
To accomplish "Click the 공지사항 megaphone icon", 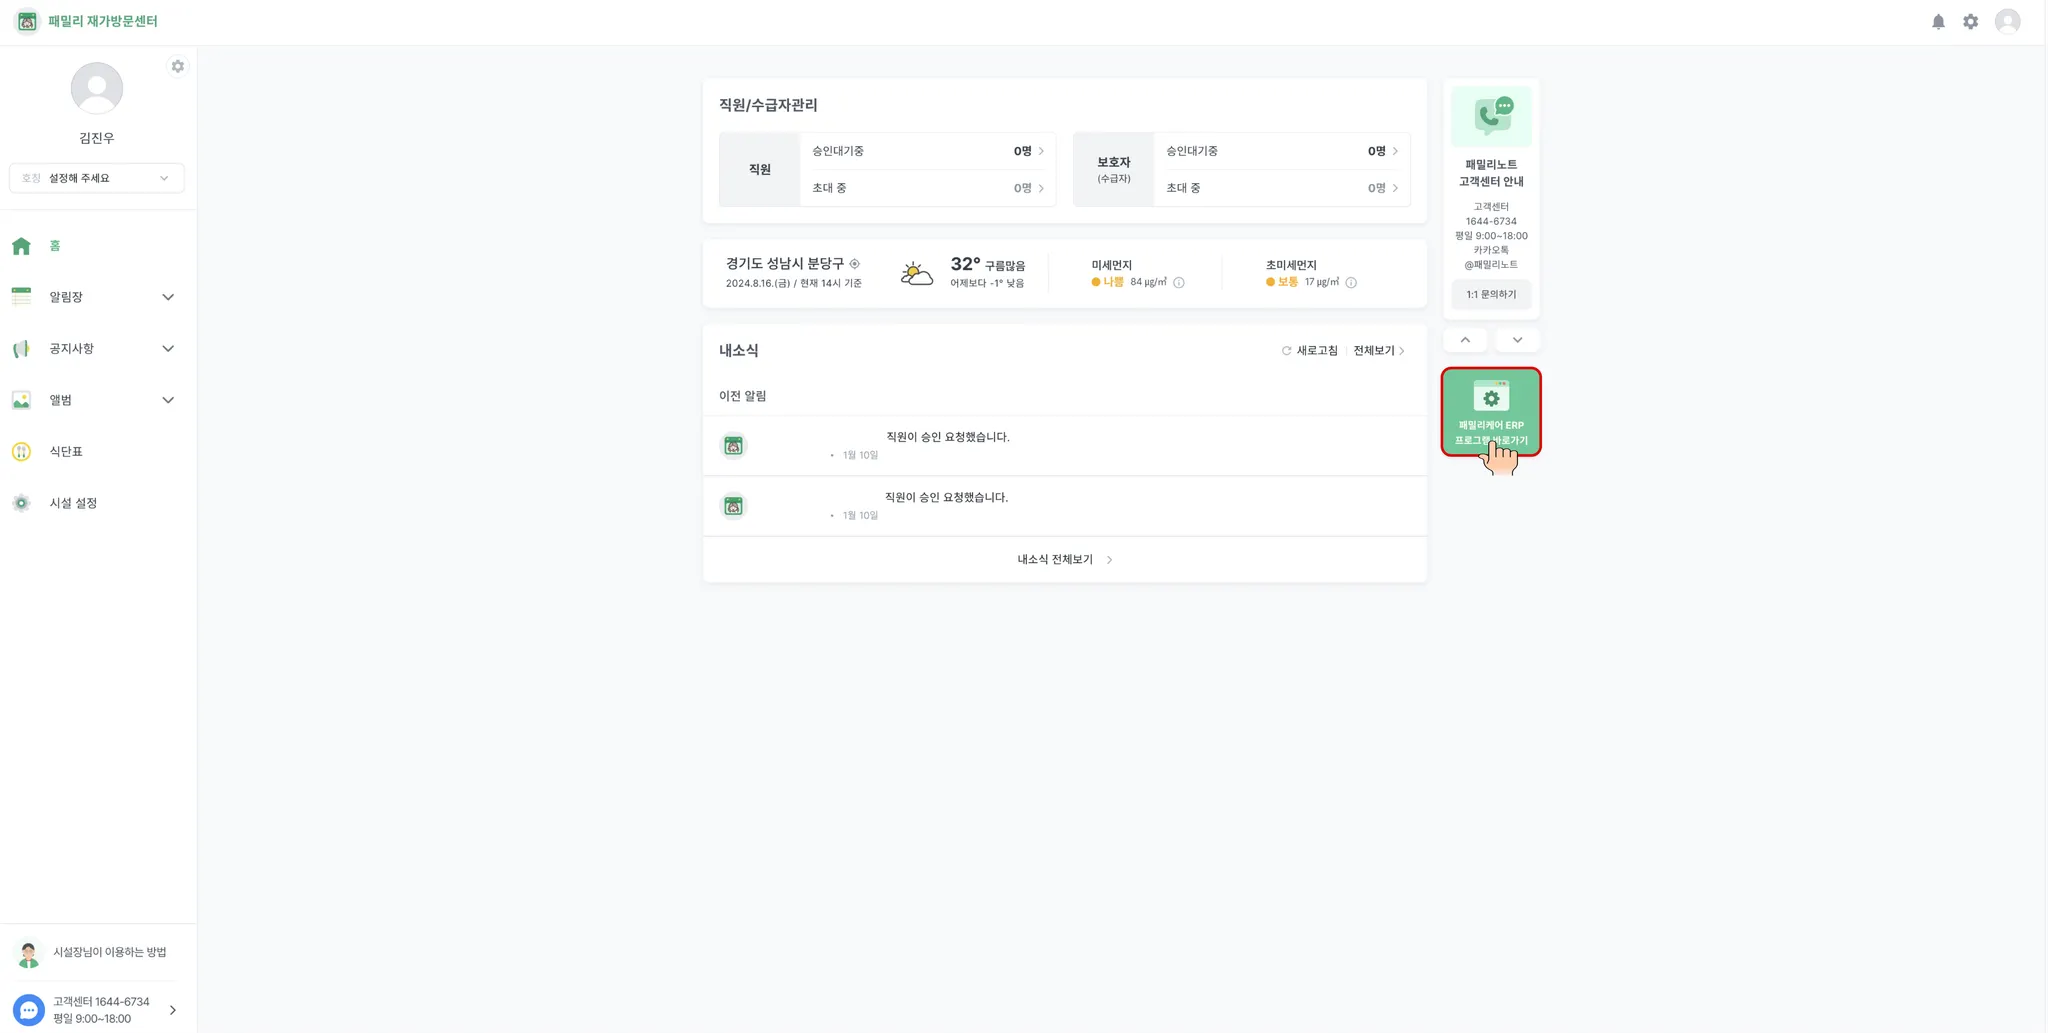I will point(21,349).
